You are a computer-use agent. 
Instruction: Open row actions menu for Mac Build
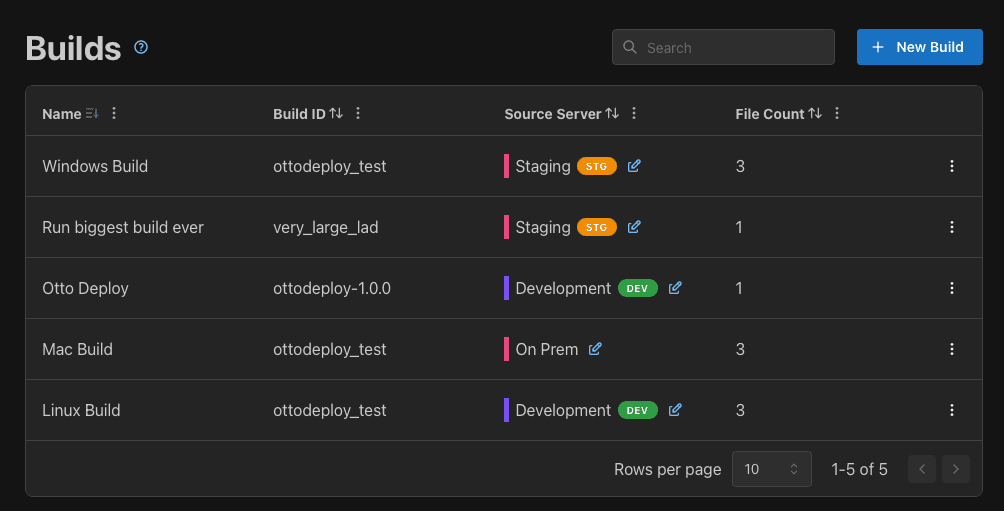click(952, 349)
